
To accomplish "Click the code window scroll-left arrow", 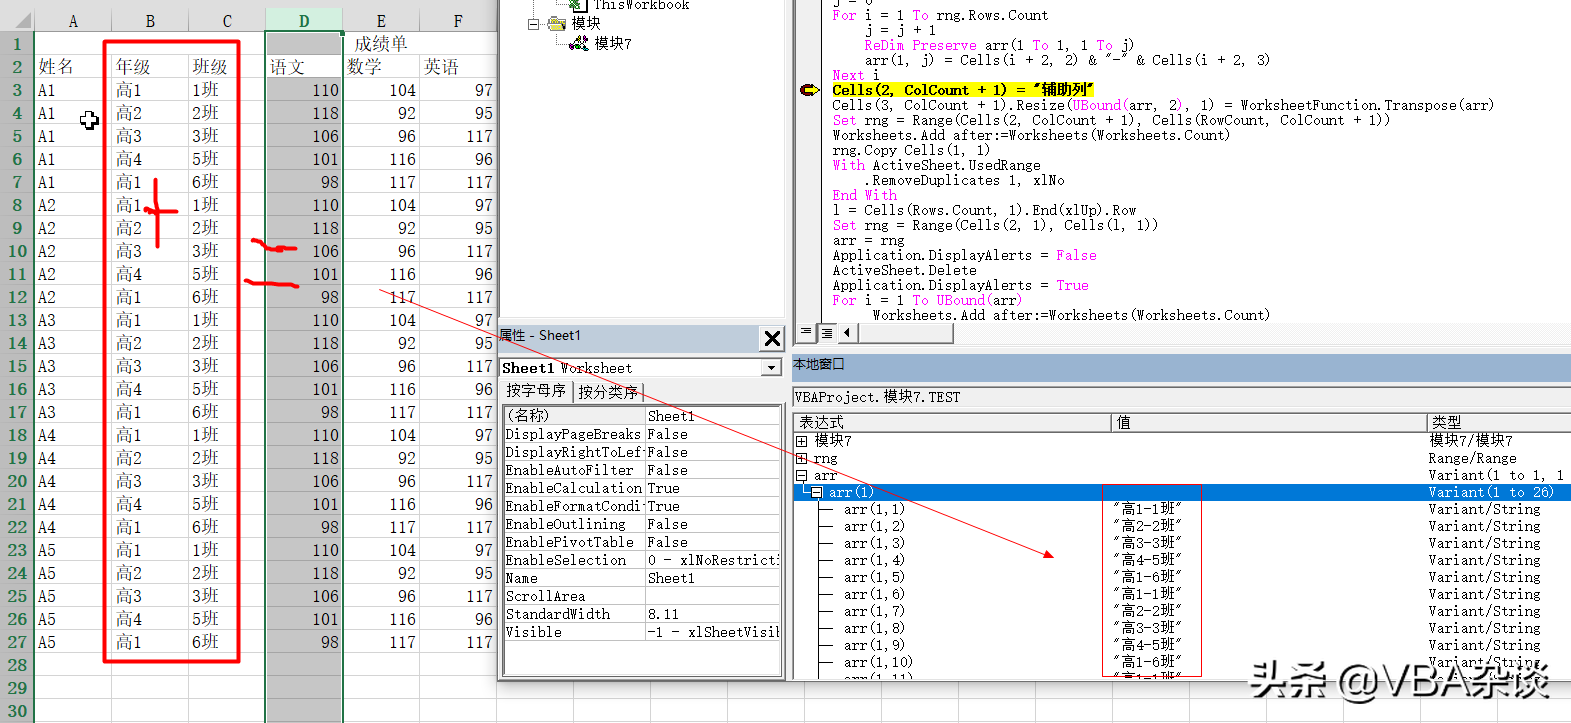I will pyautogui.click(x=847, y=332).
